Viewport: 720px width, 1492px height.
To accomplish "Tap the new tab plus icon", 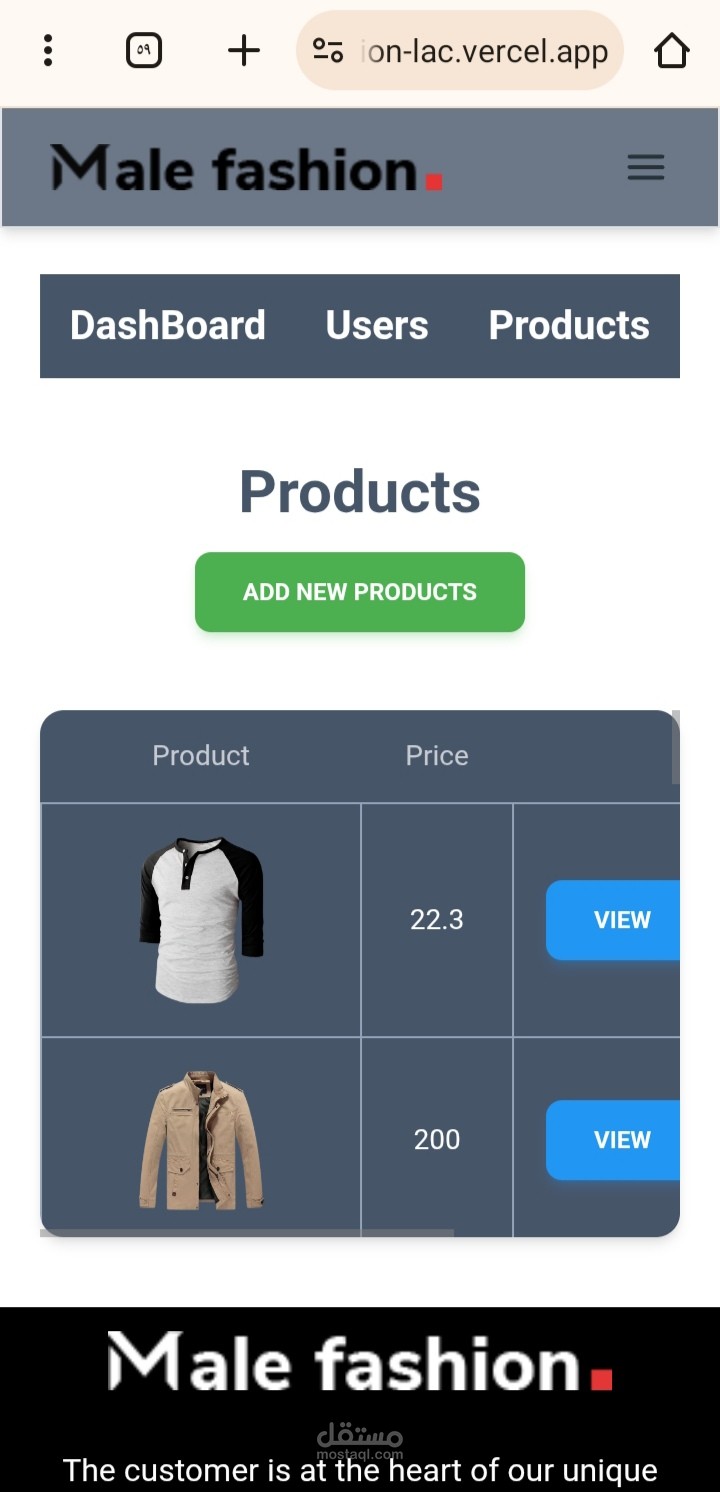I will pyautogui.click(x=244, y=50).
